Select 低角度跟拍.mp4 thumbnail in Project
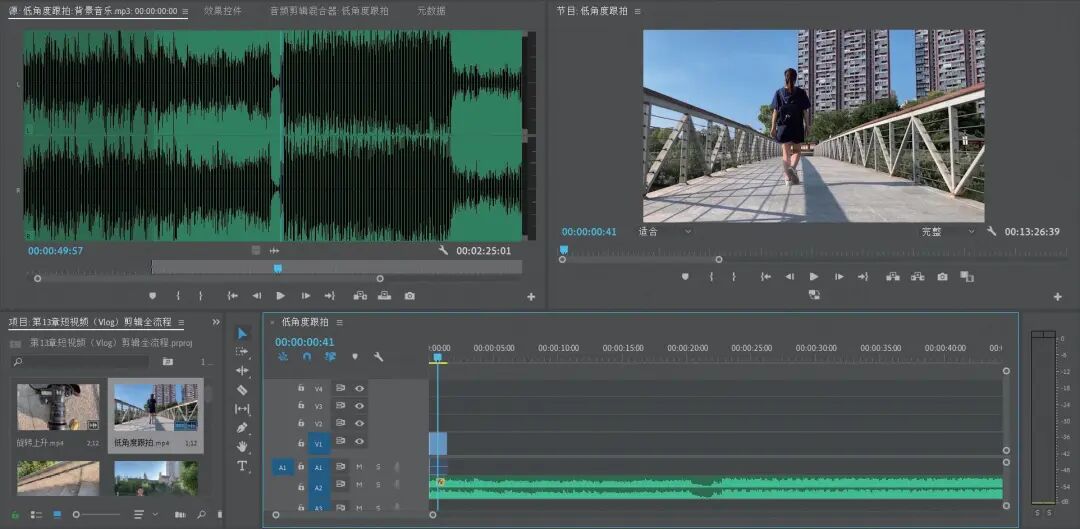Image resolution: width=1080 pixels, height=529 pixels. (x=156, y=408)
